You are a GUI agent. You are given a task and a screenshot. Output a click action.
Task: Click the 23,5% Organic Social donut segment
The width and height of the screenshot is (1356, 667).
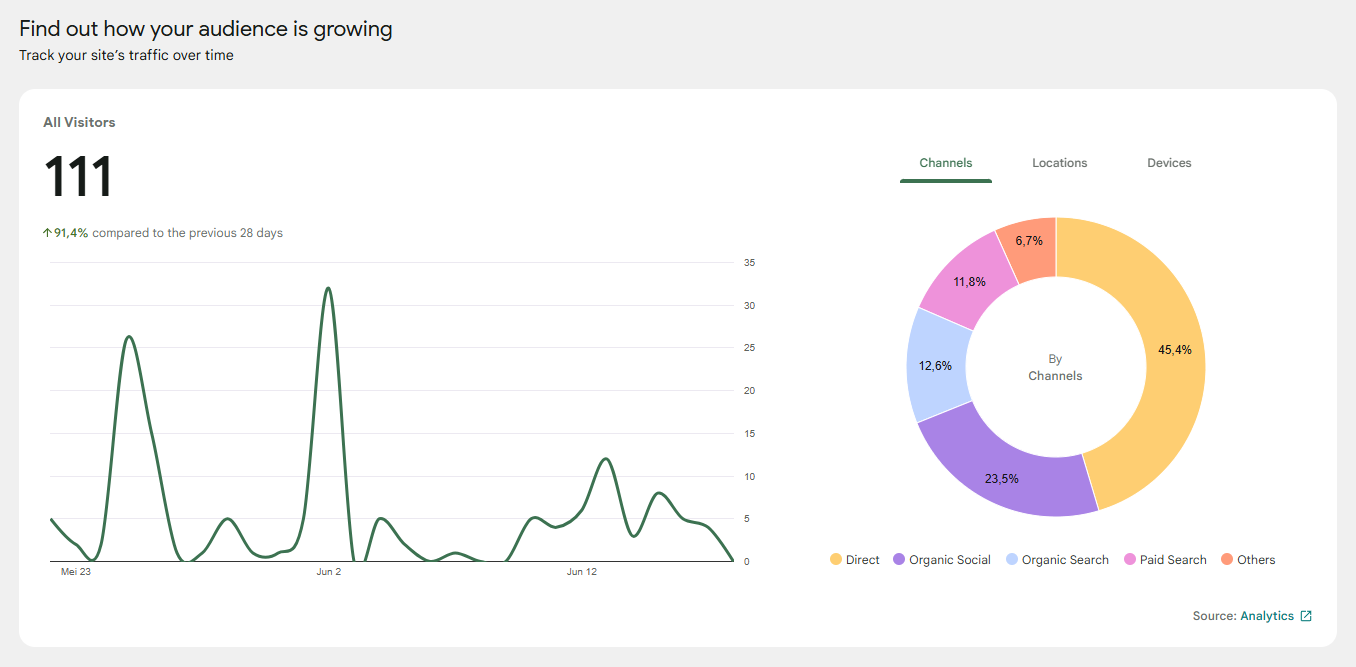1000,470
